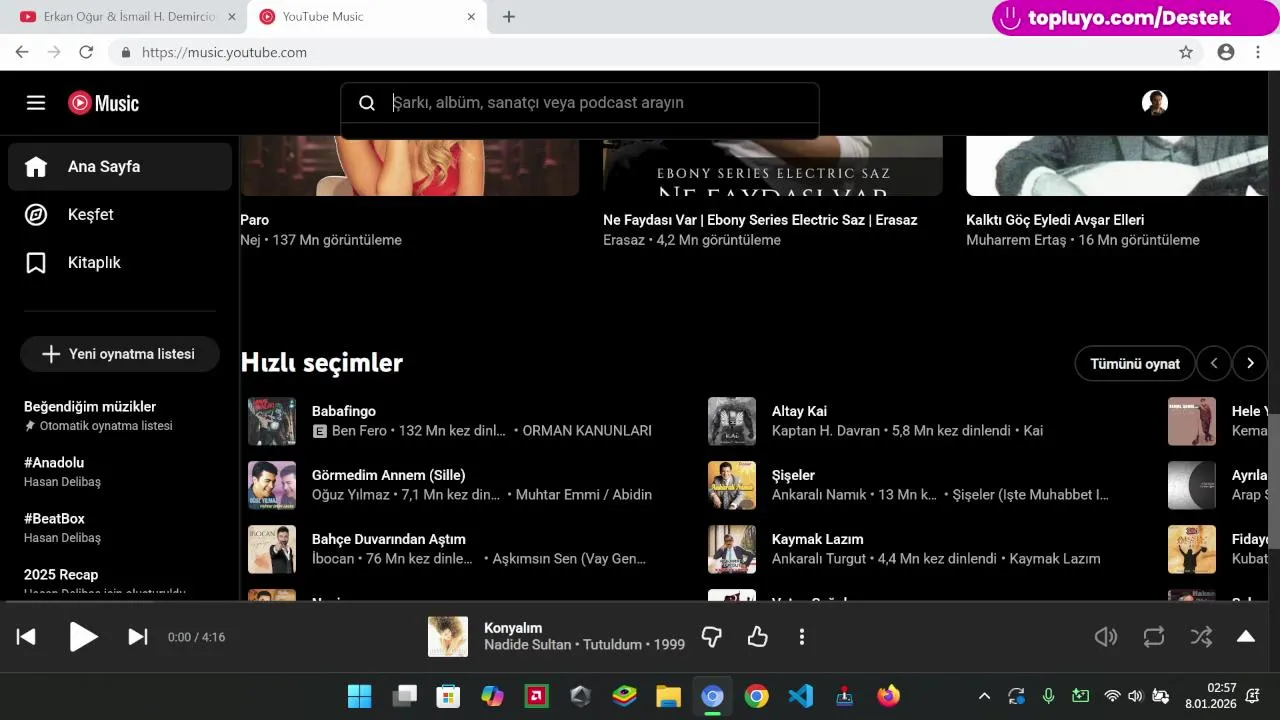This screenshot has width=1280, height=720.
Task: Open the Ben Fero artist link
Action: [359, 431]
